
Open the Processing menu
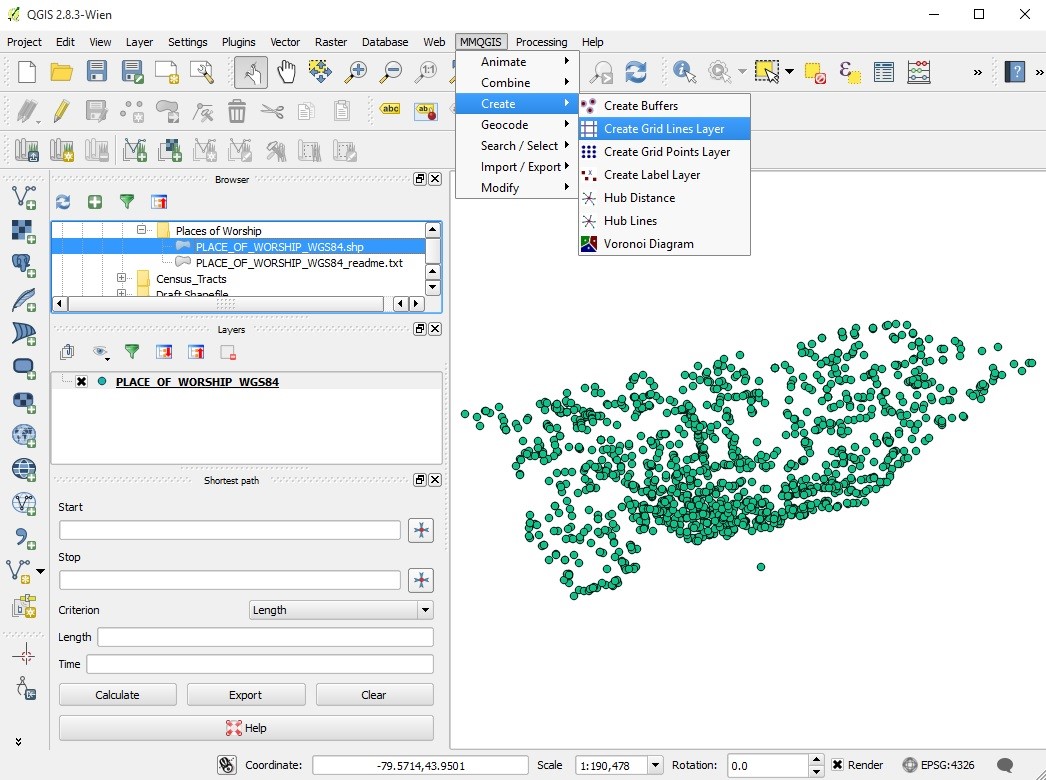(542, 42)
